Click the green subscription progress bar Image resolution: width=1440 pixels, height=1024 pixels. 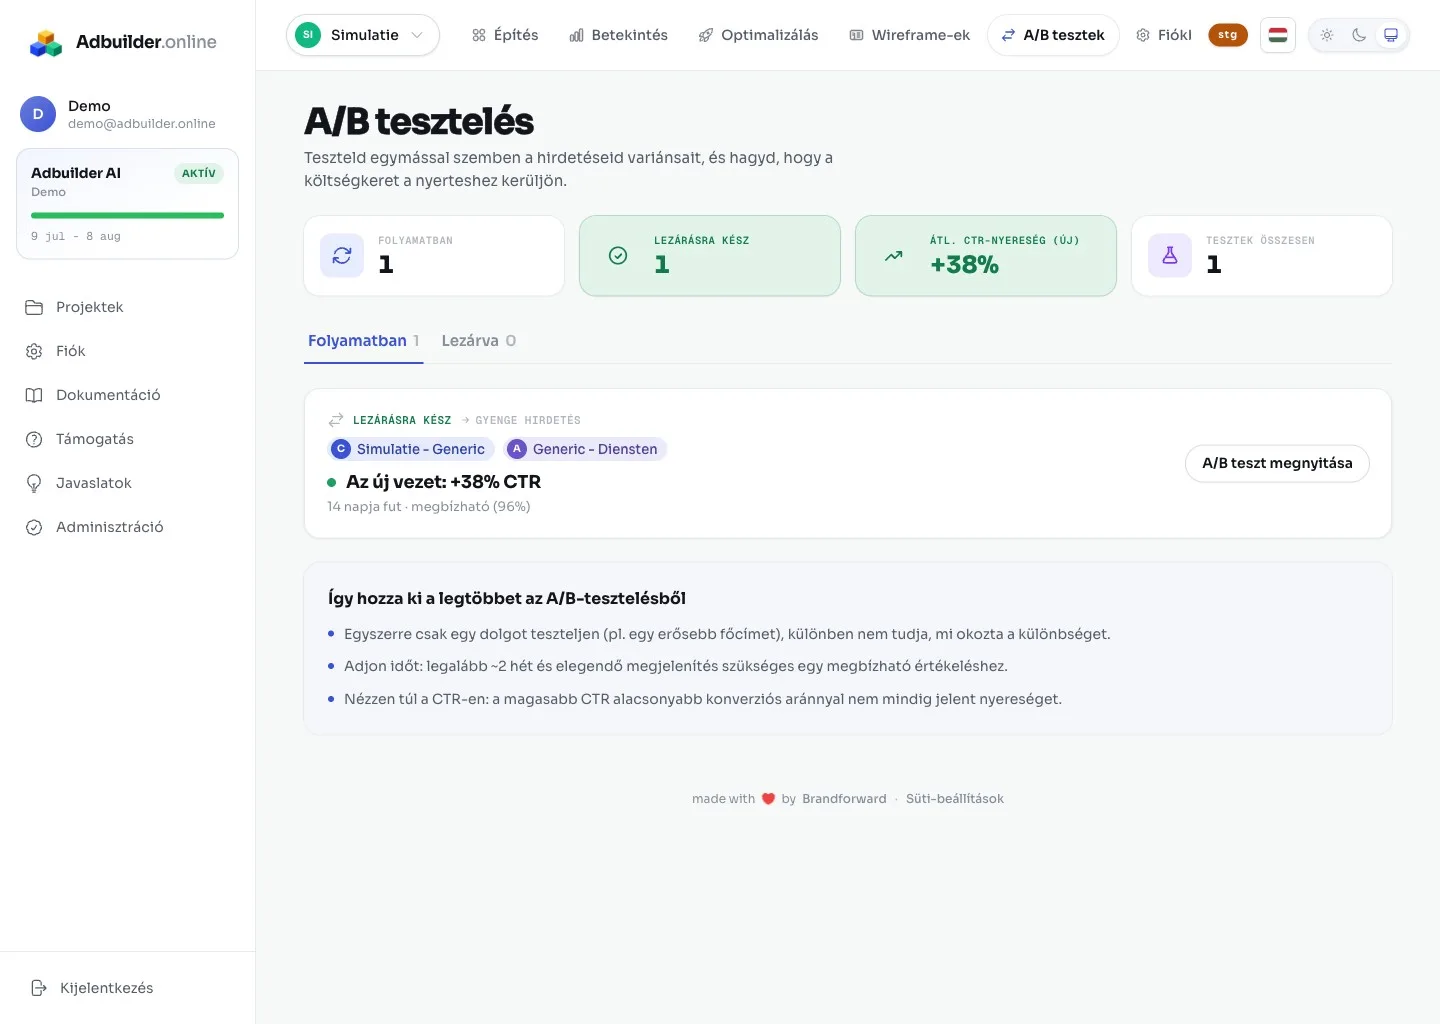(128, 215)
